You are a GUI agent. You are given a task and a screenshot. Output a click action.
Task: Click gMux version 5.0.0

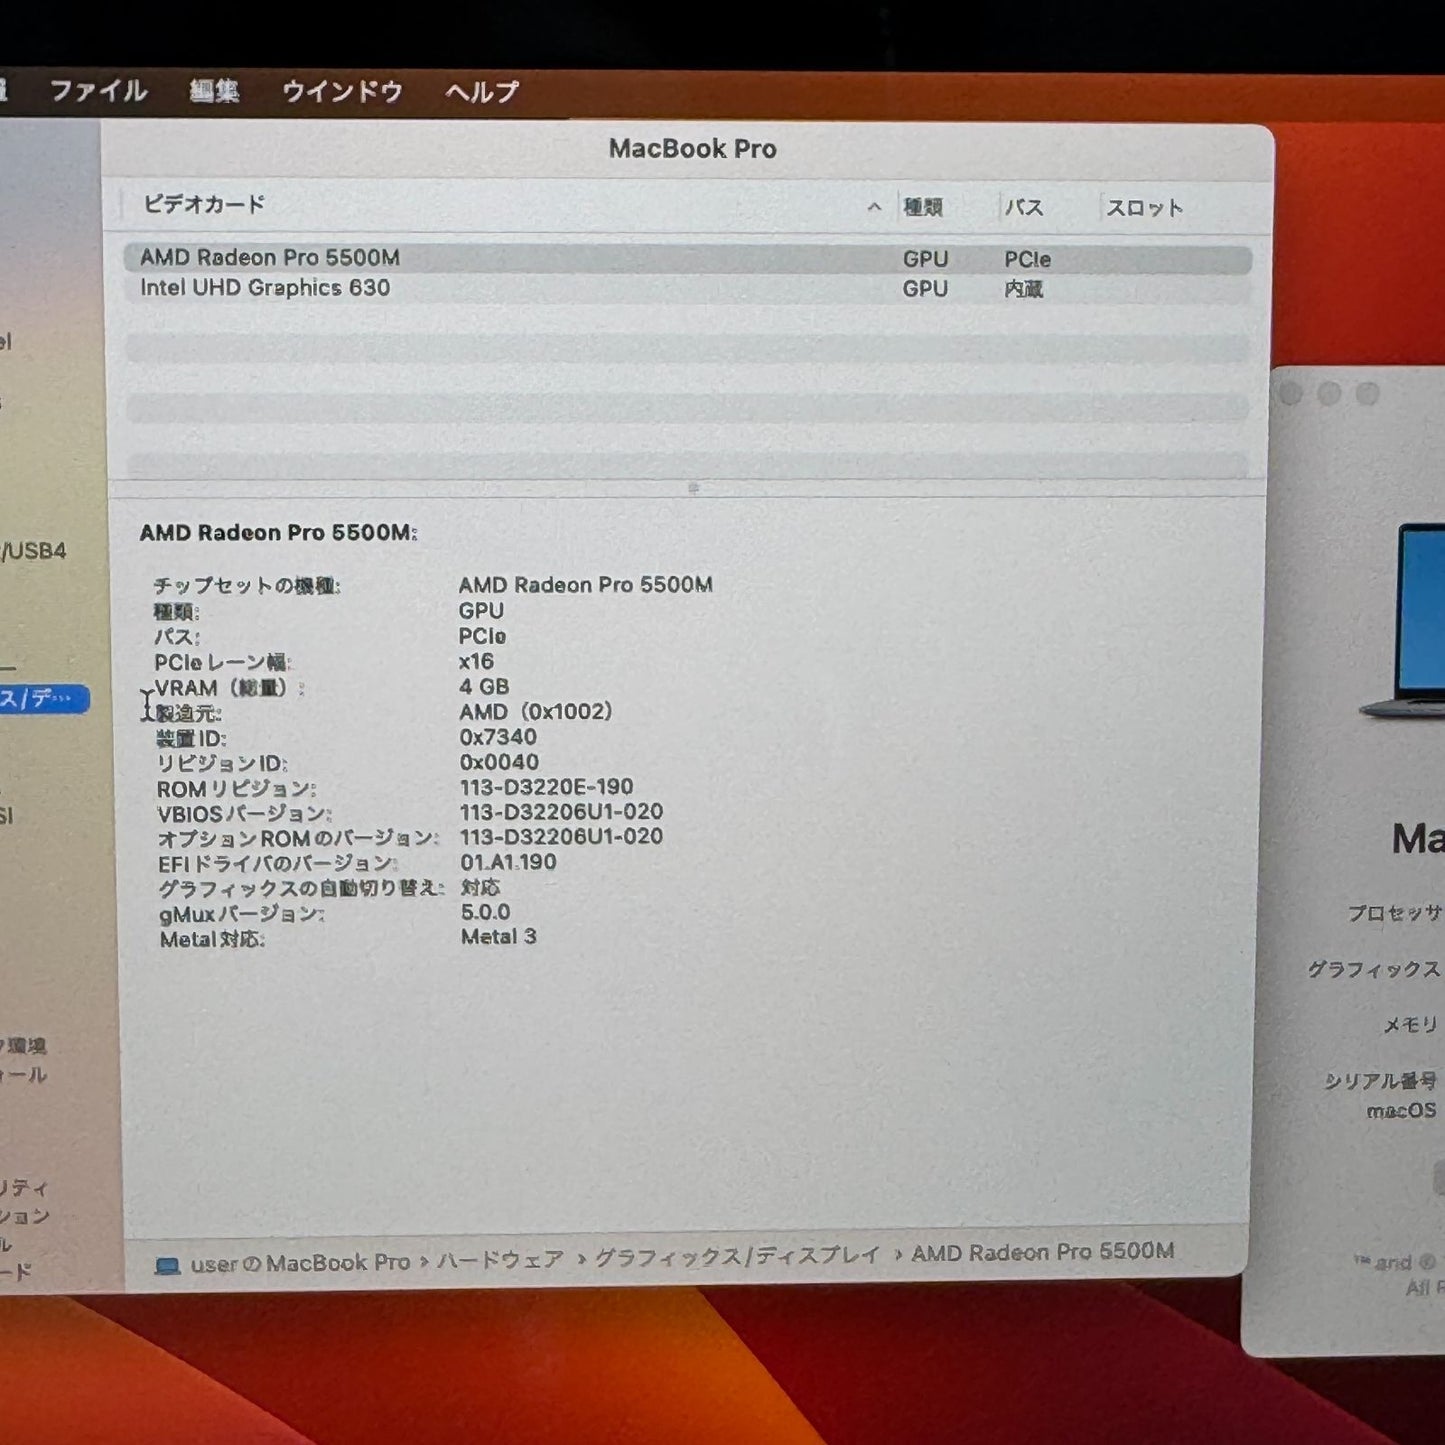(485, 912)
